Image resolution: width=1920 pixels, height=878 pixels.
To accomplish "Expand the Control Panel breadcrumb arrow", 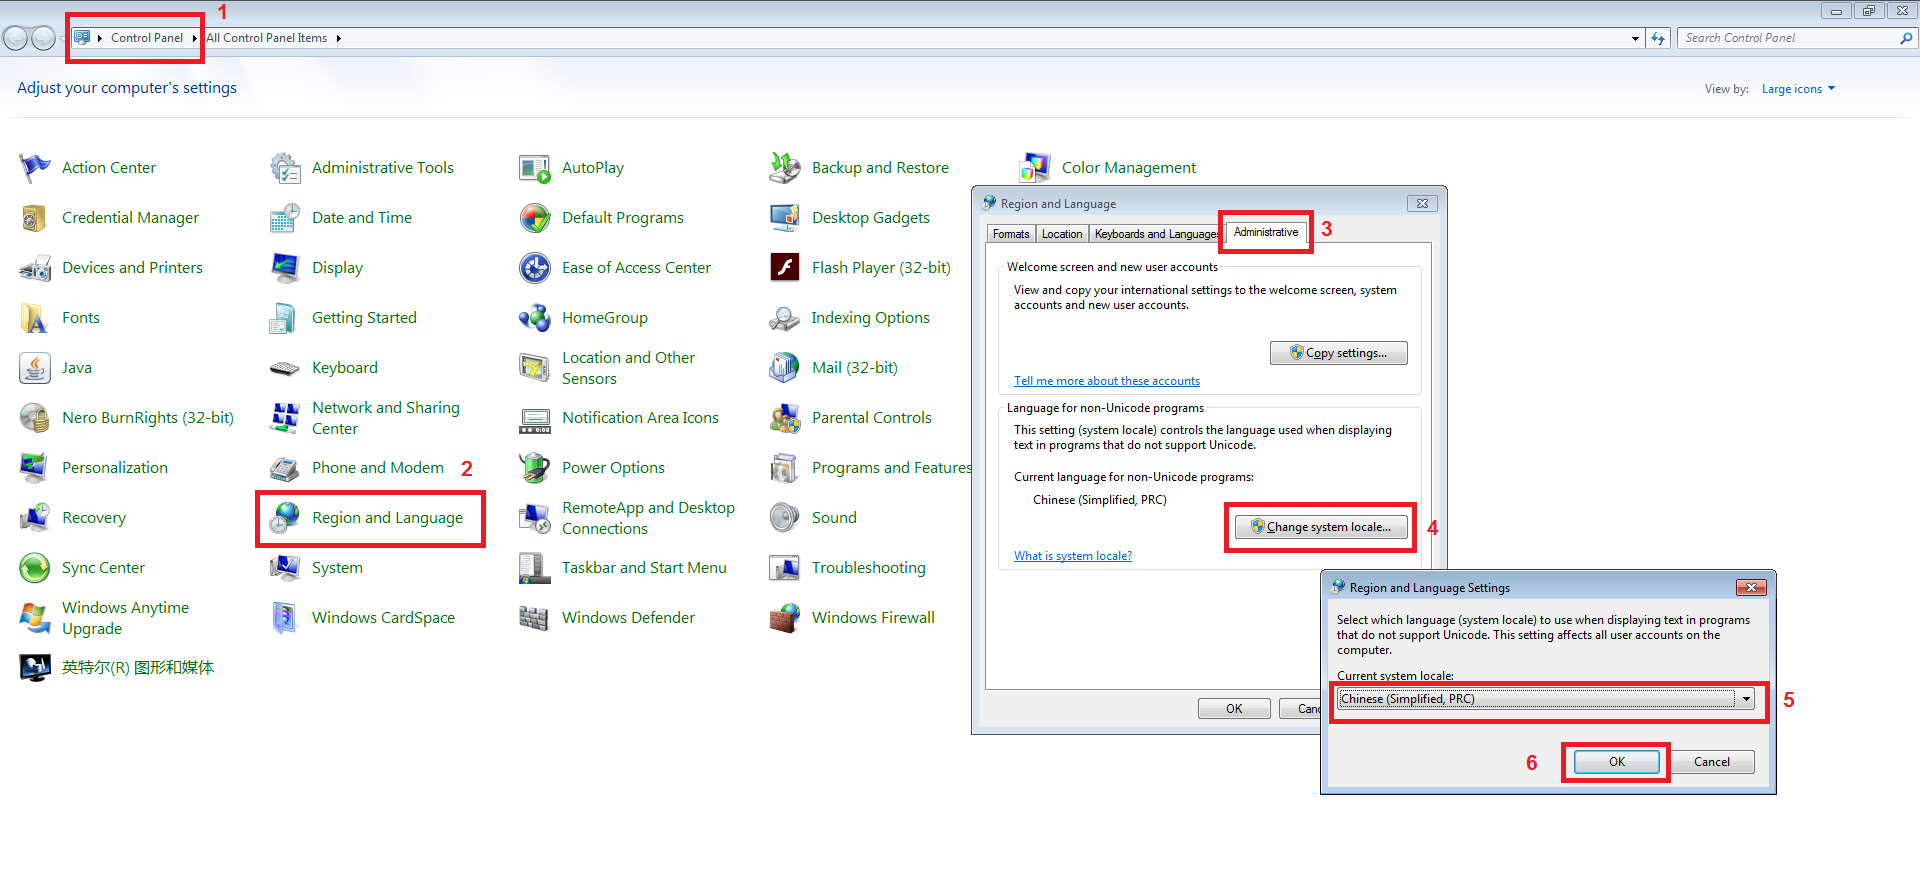I will (194, 38).
